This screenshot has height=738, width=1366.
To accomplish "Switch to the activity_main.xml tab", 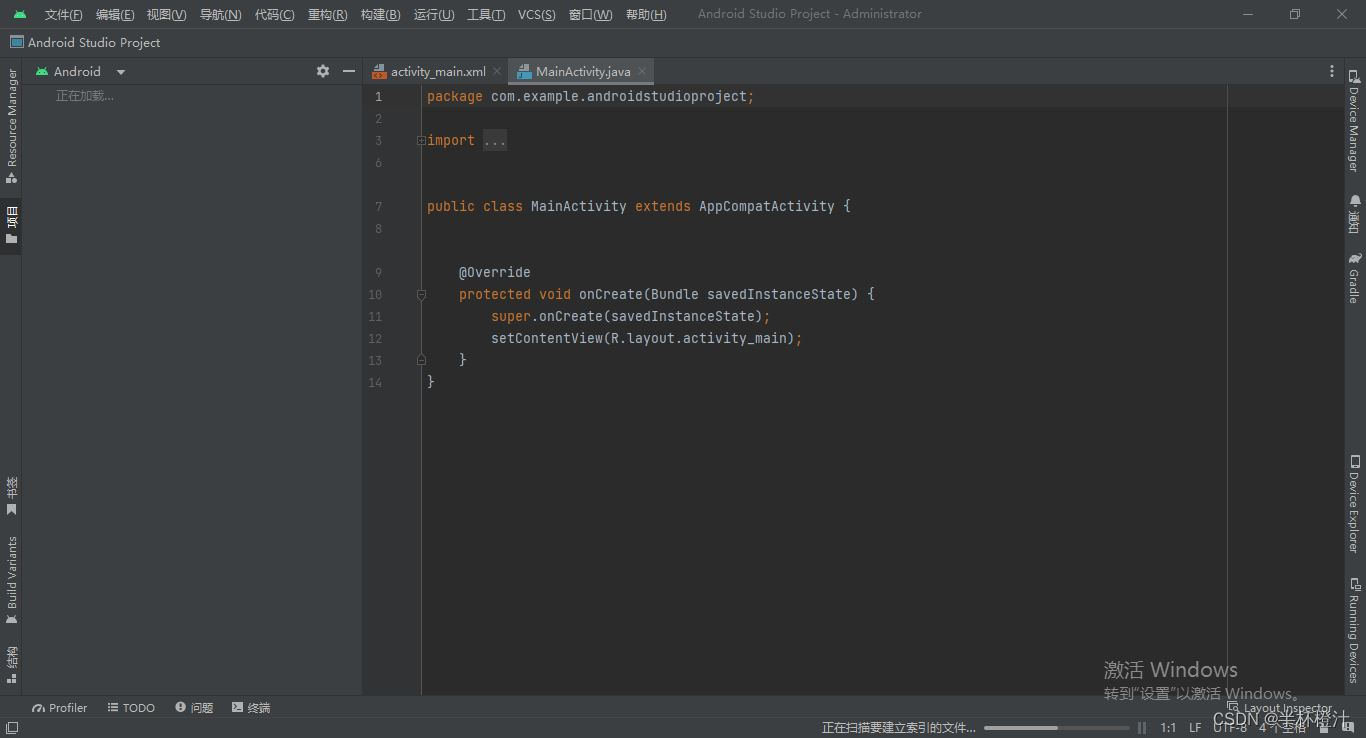I will point(437,71).
